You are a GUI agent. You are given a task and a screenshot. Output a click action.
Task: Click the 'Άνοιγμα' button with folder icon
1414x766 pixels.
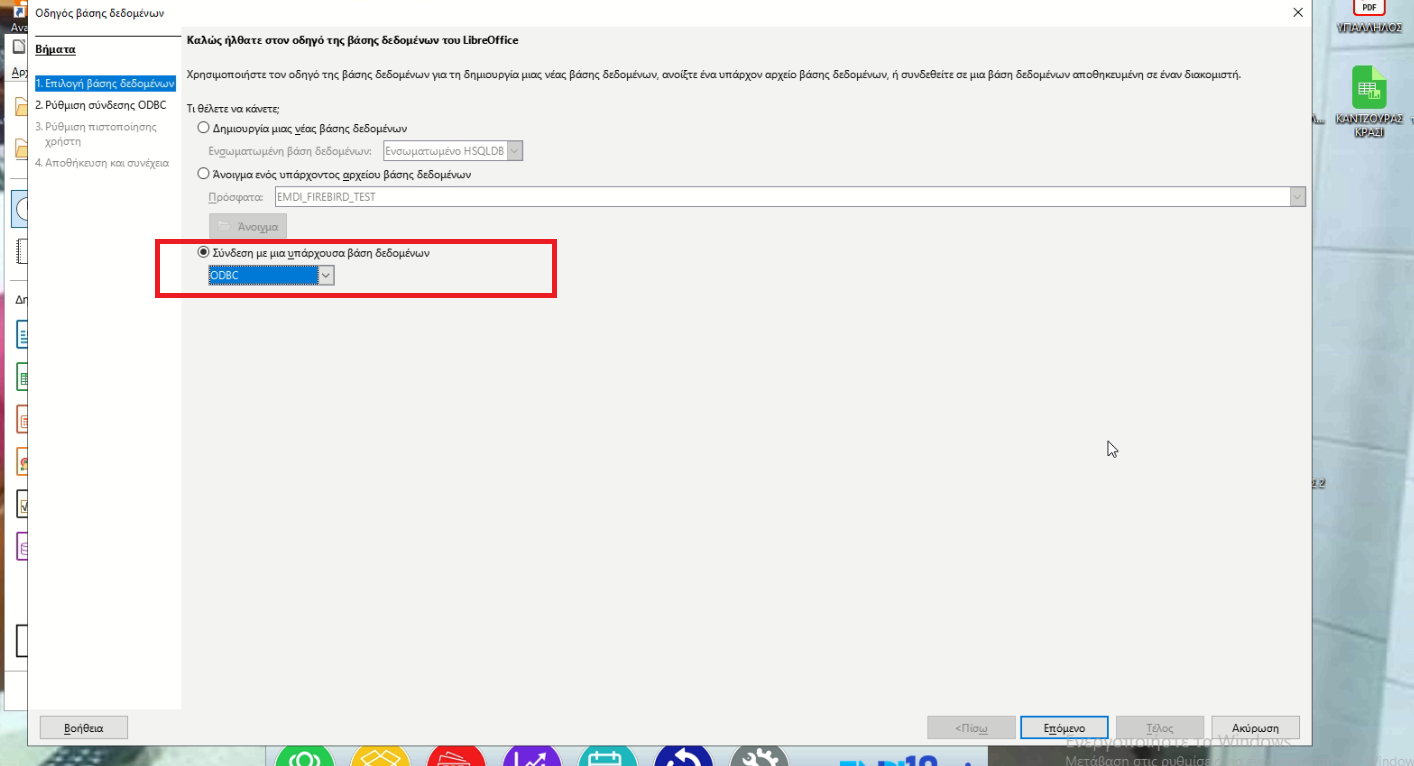click(248, 226)
